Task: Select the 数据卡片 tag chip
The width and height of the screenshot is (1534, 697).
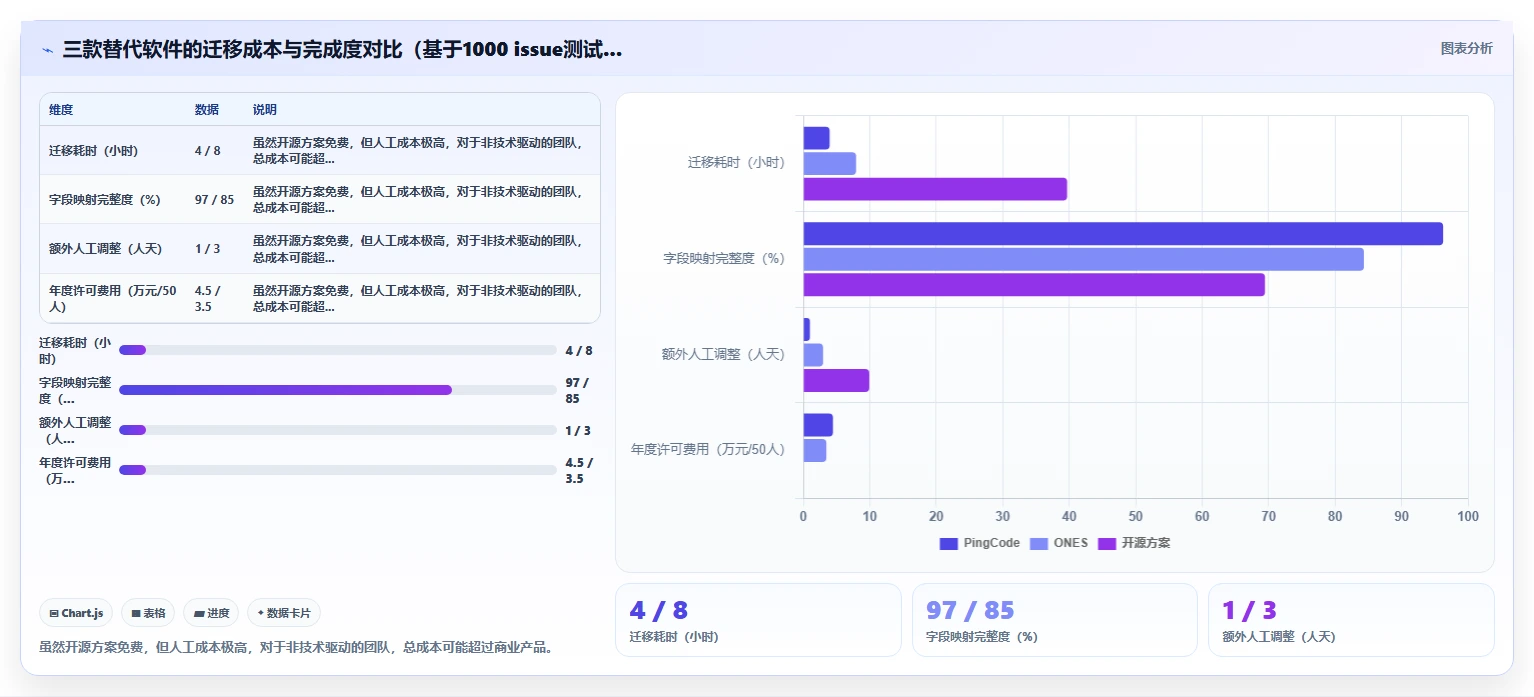Action: 284,613
